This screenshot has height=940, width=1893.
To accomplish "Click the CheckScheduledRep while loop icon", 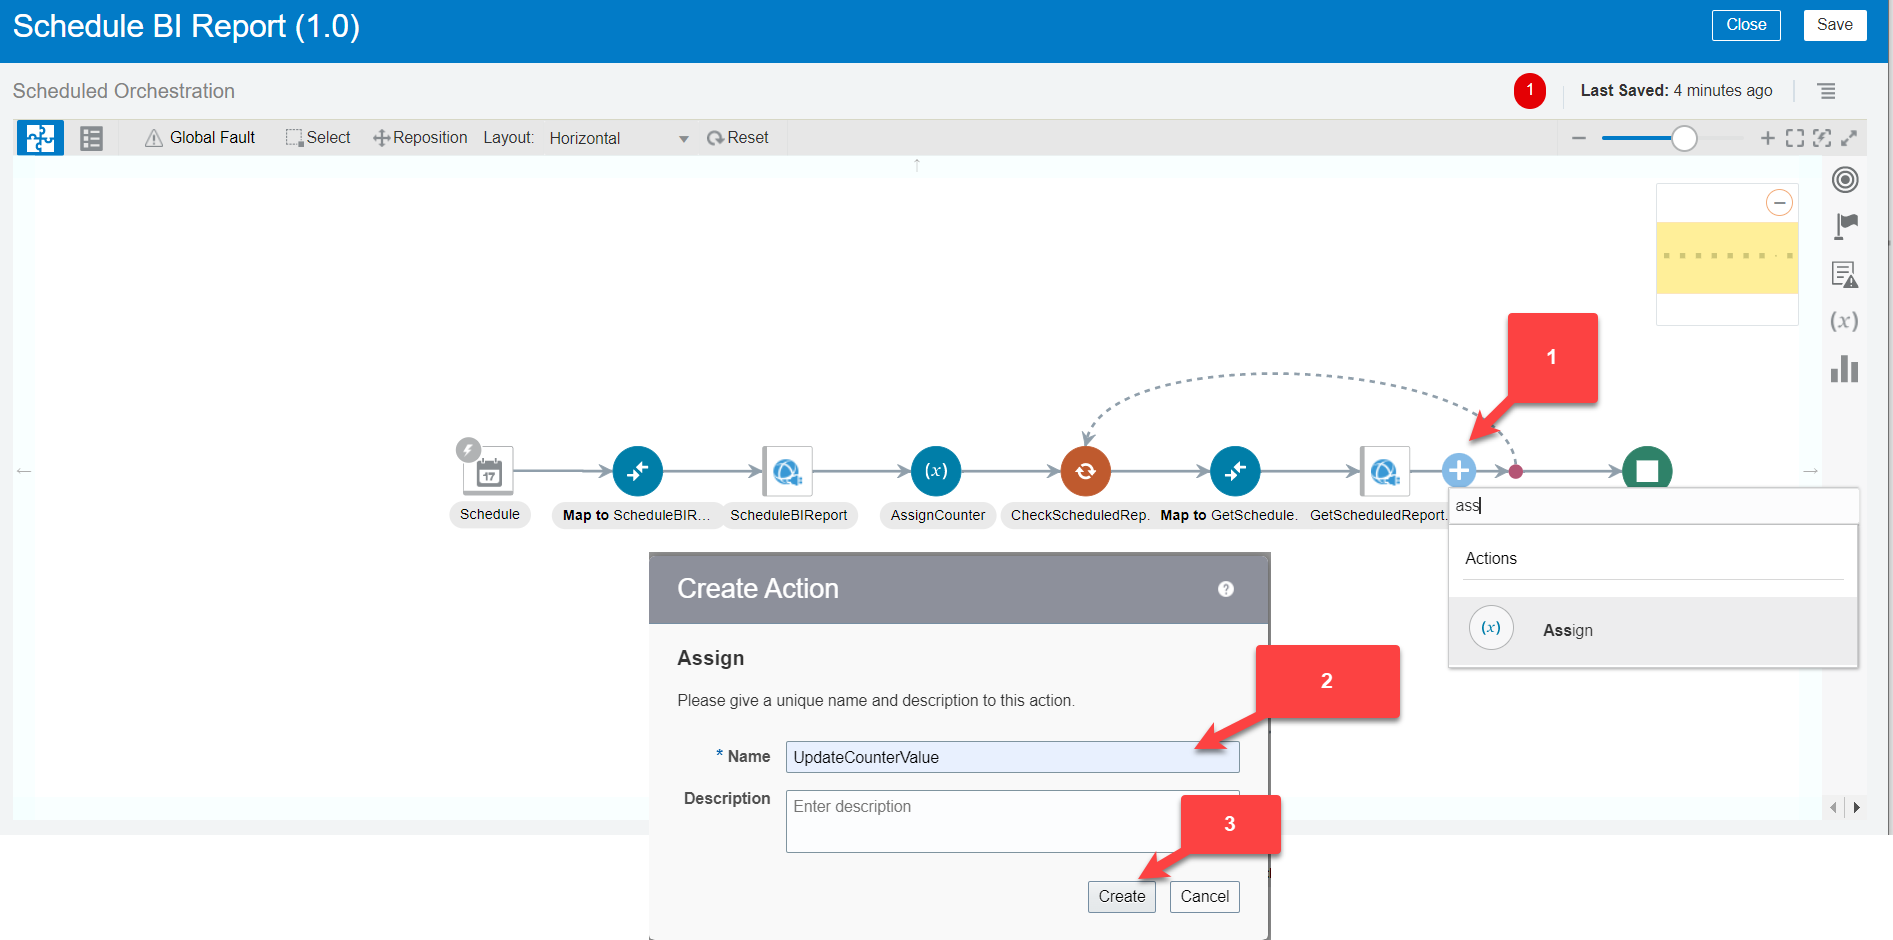I will click(x=1085, y=471).
